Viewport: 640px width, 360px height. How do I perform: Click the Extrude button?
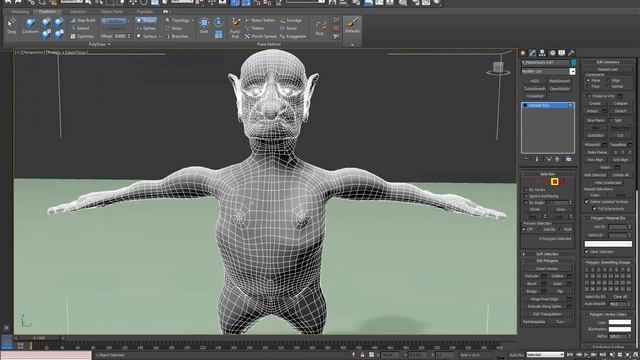[x=531, y=276]
